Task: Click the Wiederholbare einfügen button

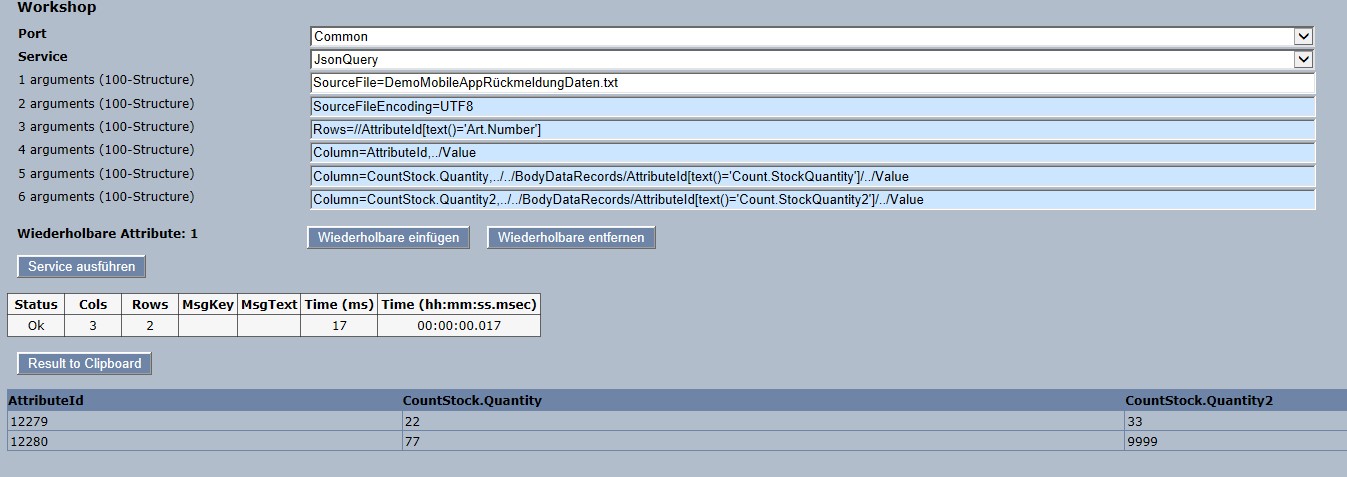Action: (x=388, y=238)
